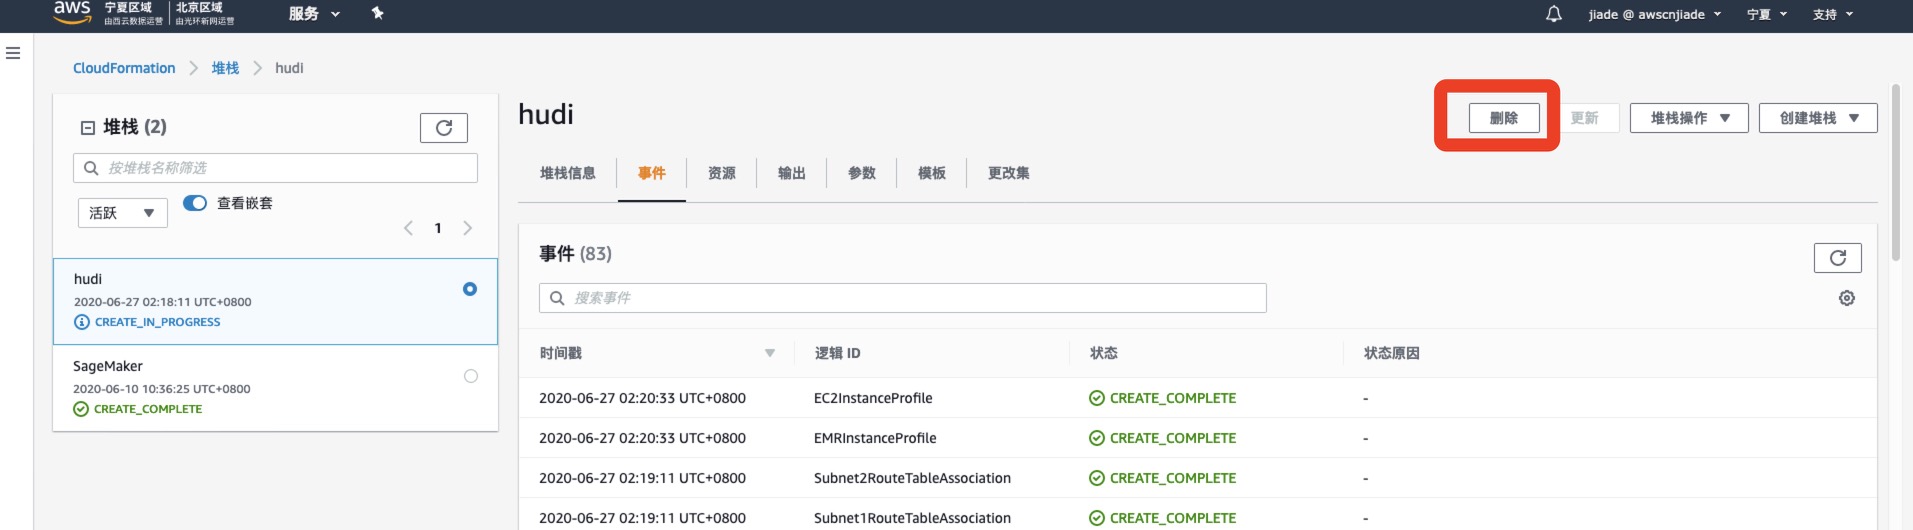Open the 服务 menu
This screenshot has height=530, width=1913.
point(314,14)
